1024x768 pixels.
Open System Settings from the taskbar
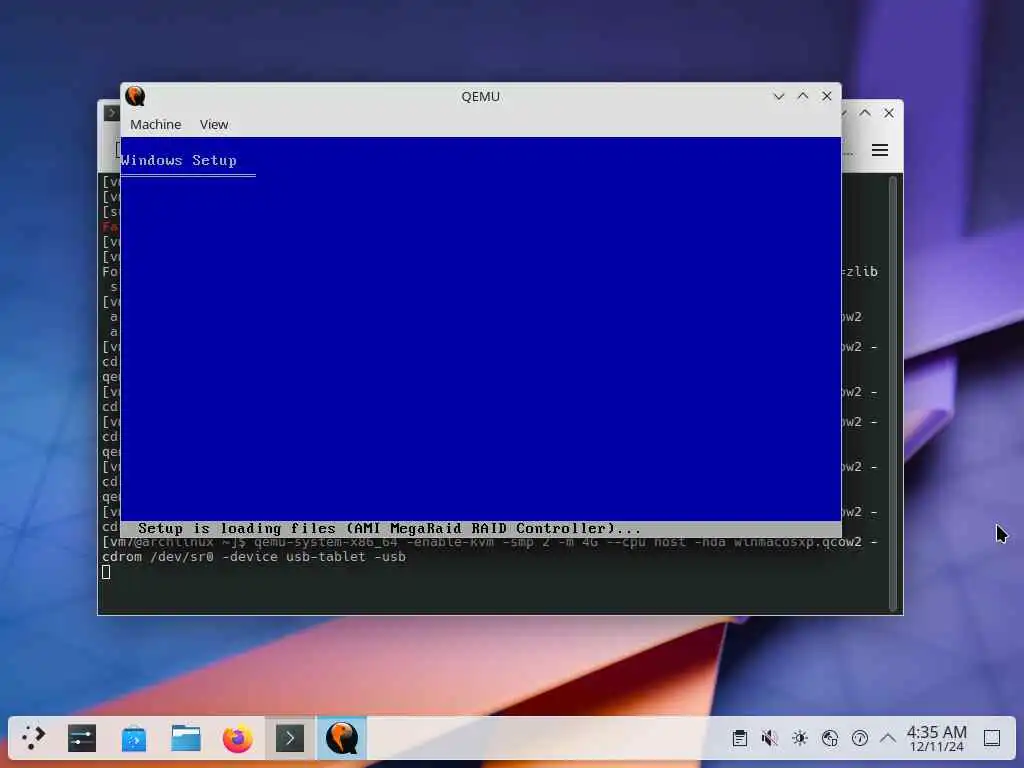coord(82,738)
